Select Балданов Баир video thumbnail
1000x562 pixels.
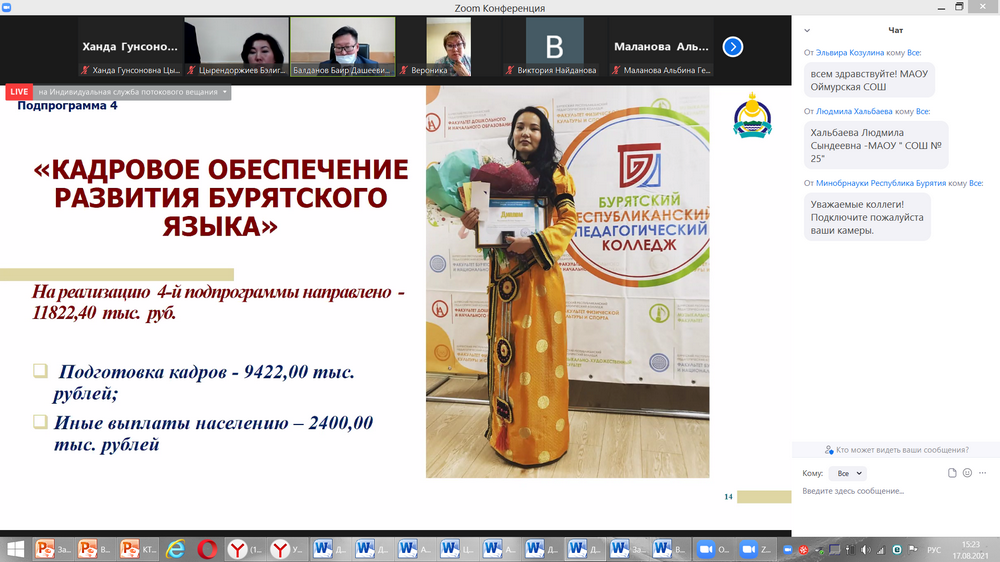tap(345, 46)
